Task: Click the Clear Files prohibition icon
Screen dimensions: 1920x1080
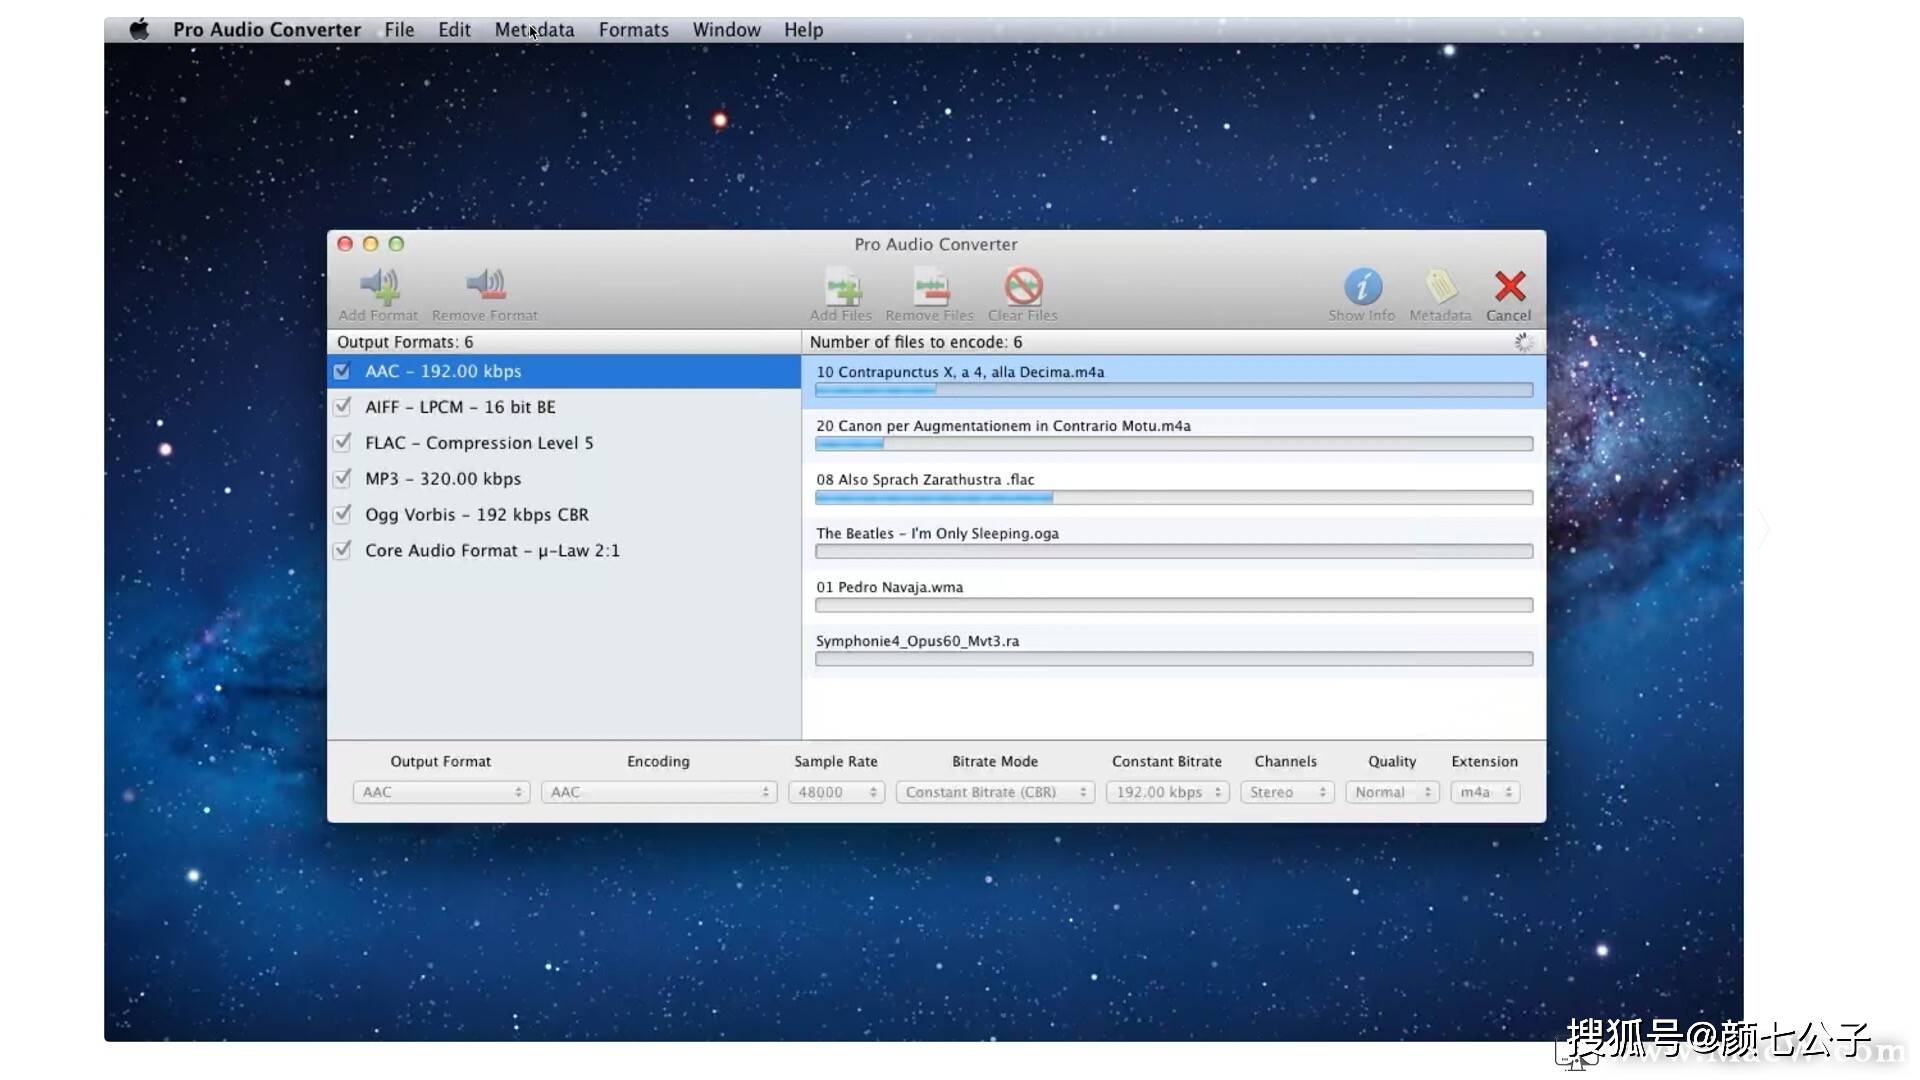Action: (x=1023, y=286)
